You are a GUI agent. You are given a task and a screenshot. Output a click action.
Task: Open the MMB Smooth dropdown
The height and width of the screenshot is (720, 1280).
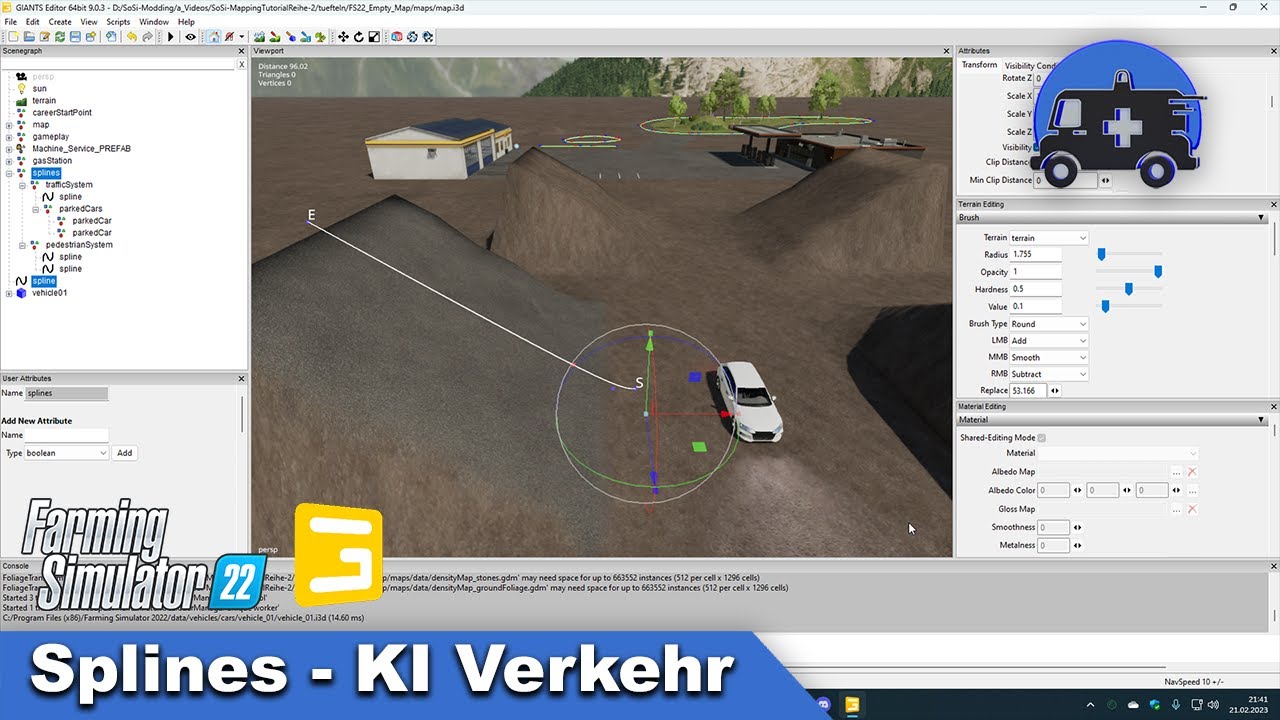[1048, 357]
